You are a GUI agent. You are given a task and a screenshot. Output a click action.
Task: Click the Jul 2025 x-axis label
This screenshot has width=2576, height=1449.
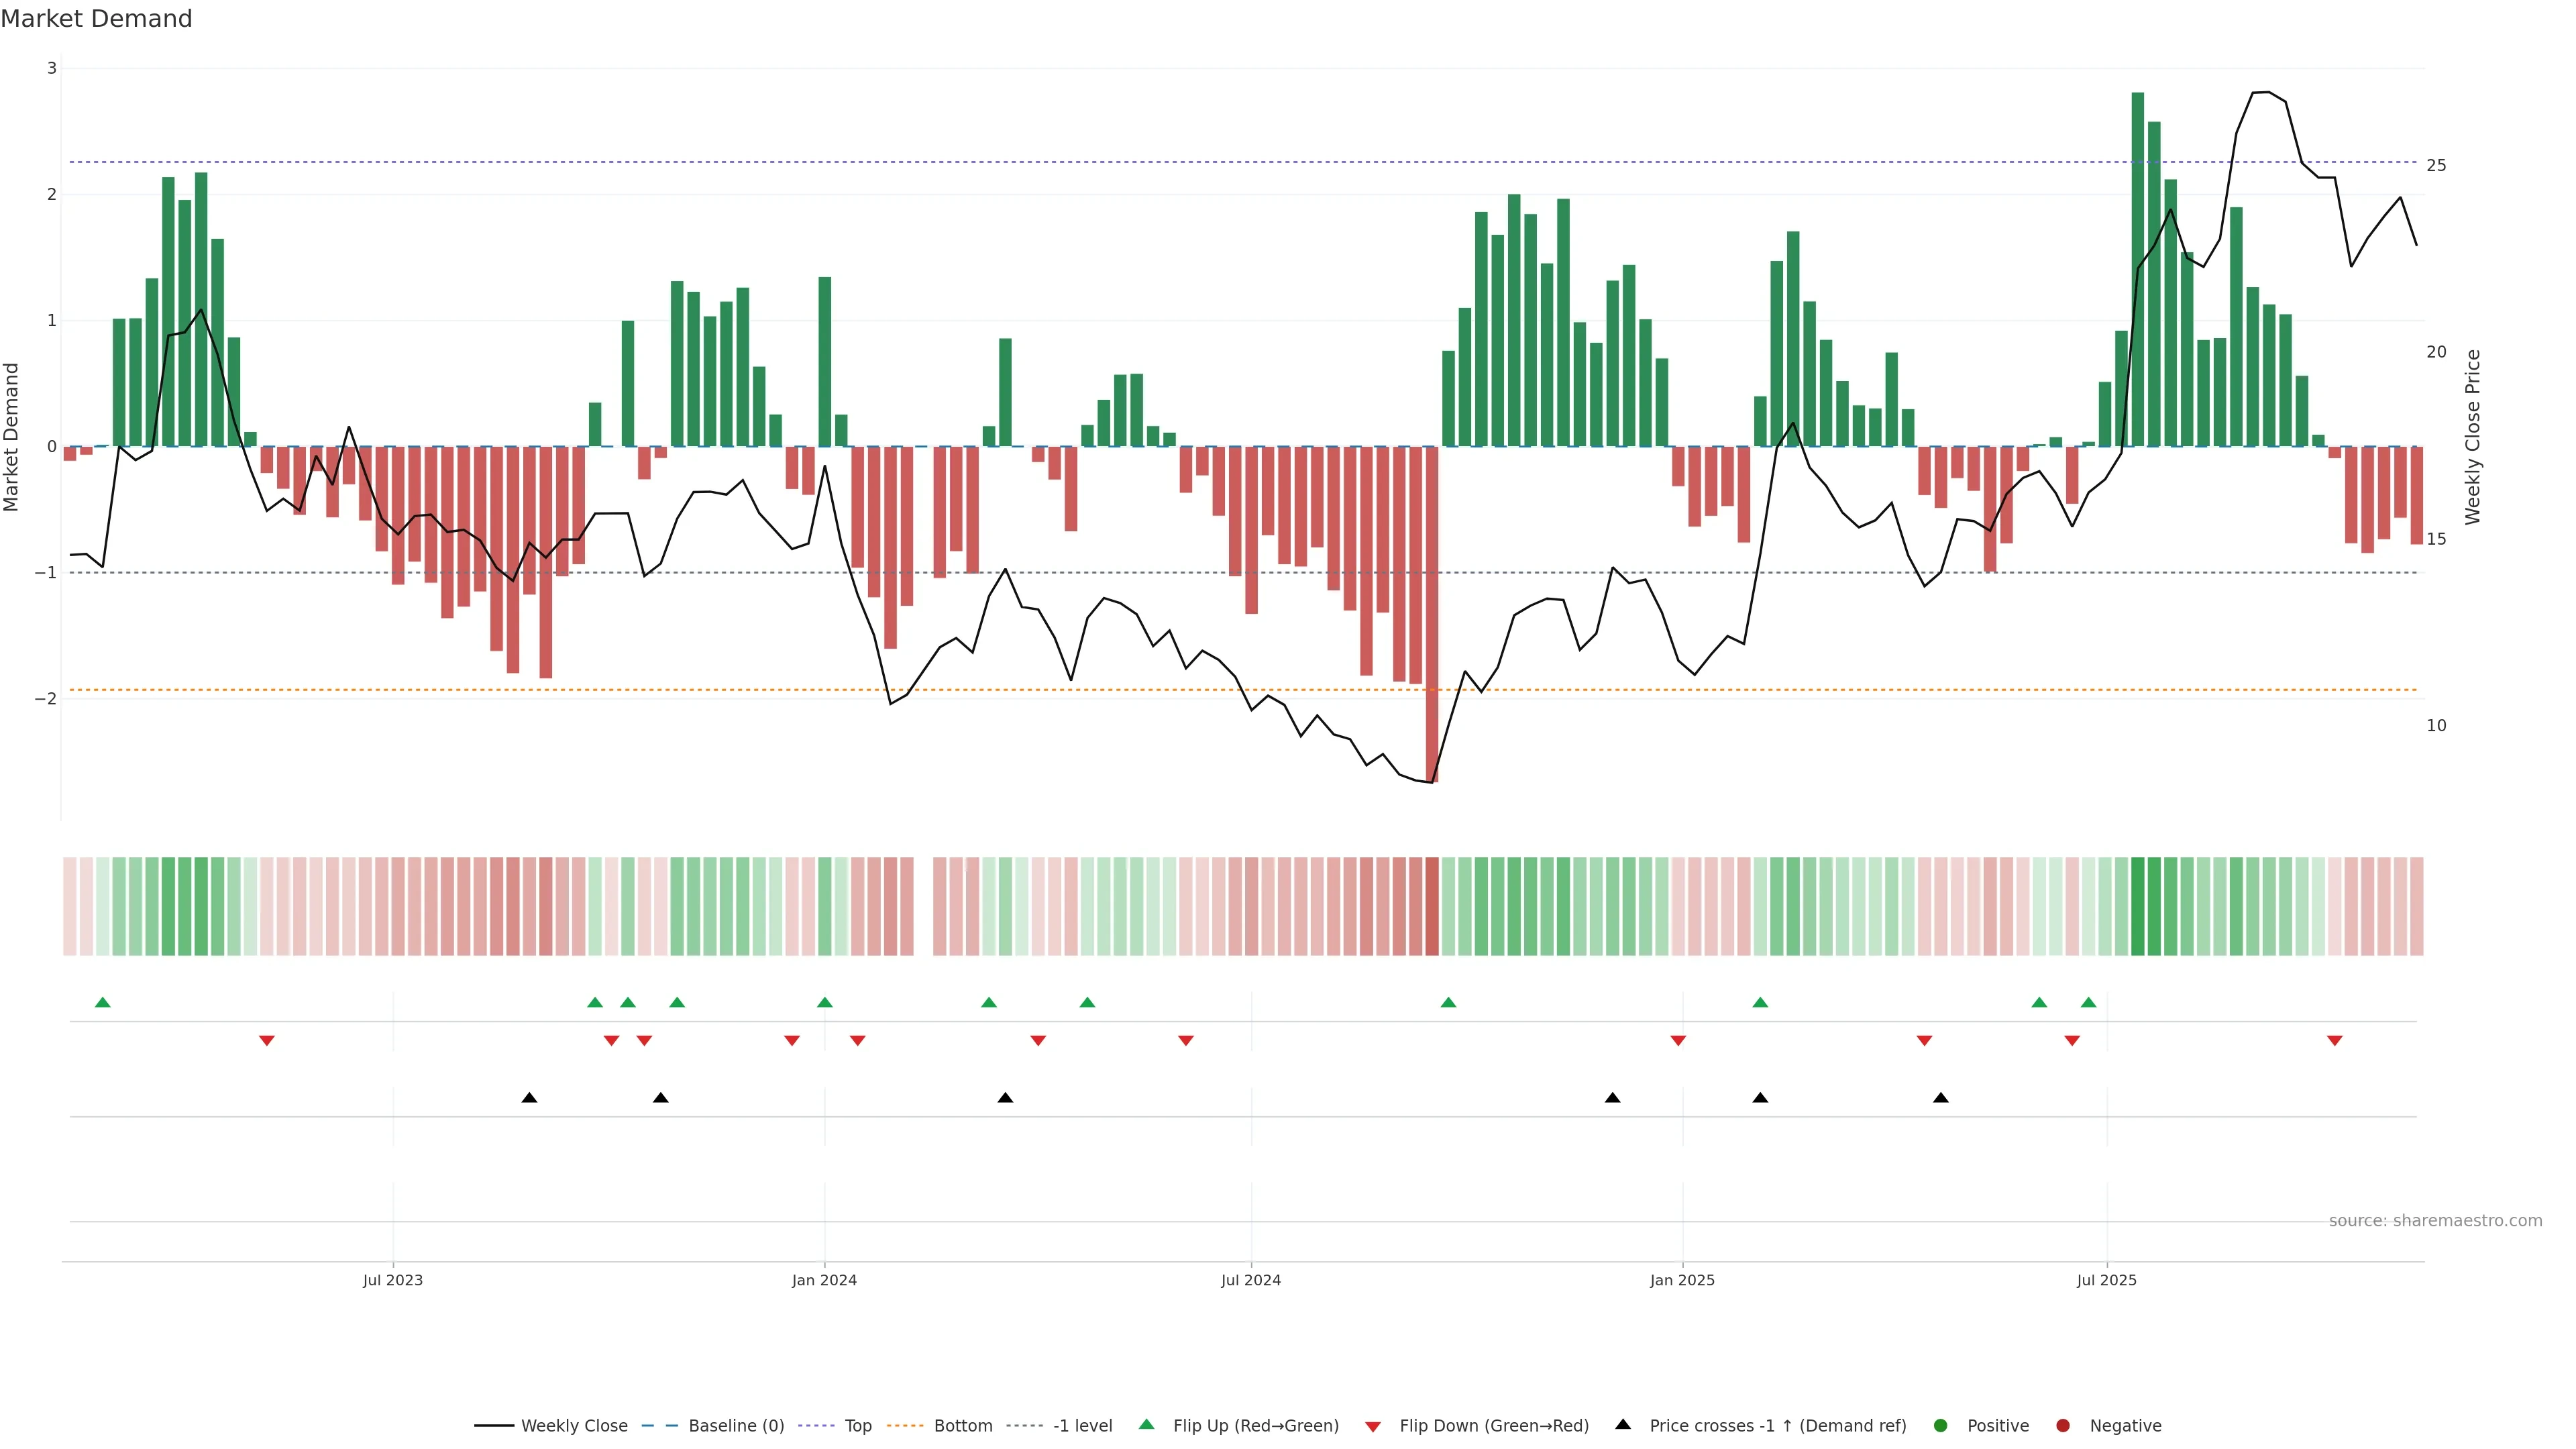click(2106, 1280)
